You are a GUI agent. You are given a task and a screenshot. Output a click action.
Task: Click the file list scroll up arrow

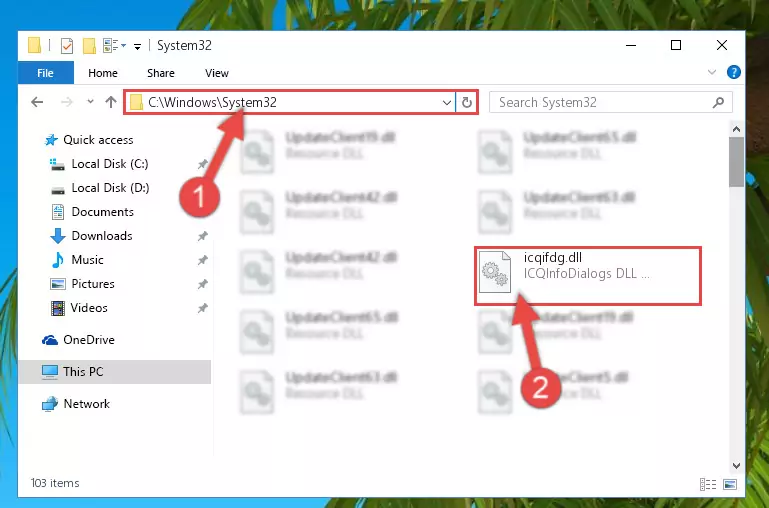[736, 129]
